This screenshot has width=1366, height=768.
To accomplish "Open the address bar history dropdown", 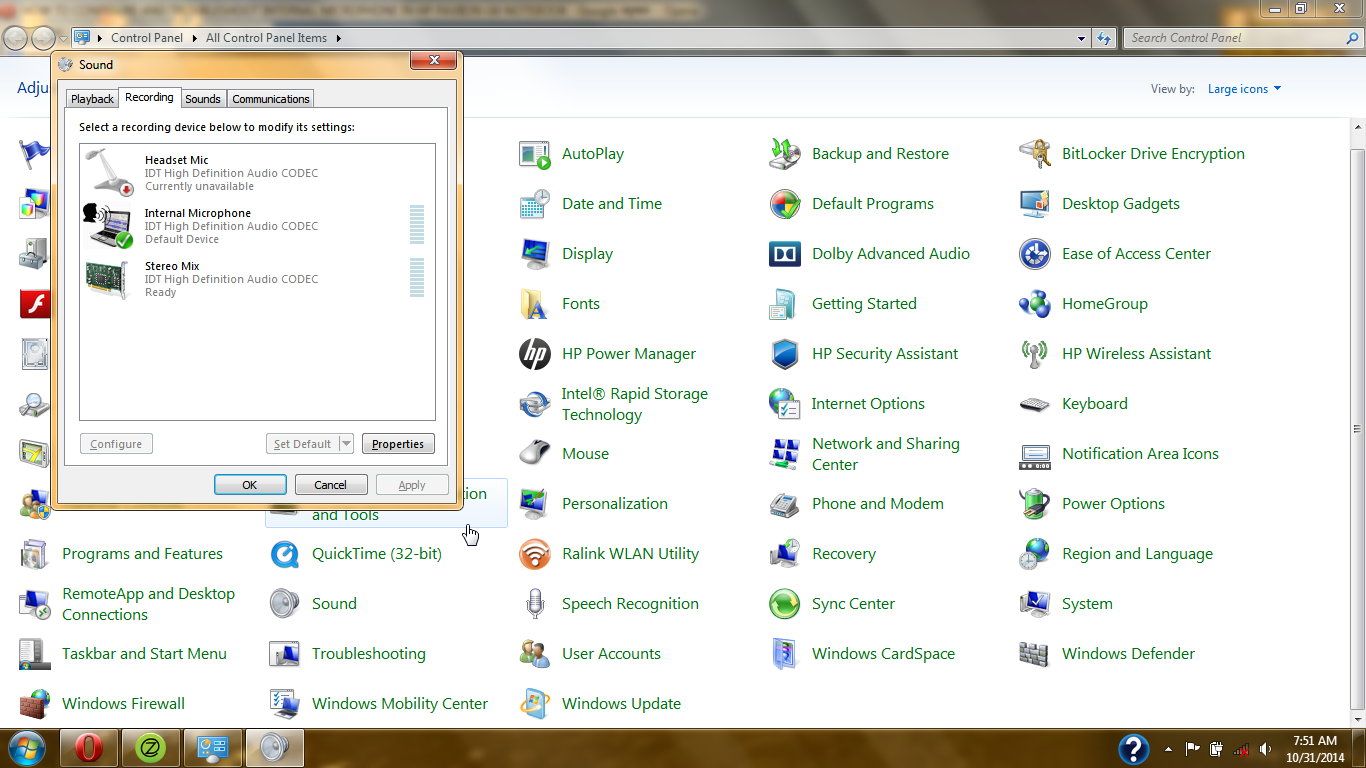I will pyautogui.click(x=1081, y=37).
